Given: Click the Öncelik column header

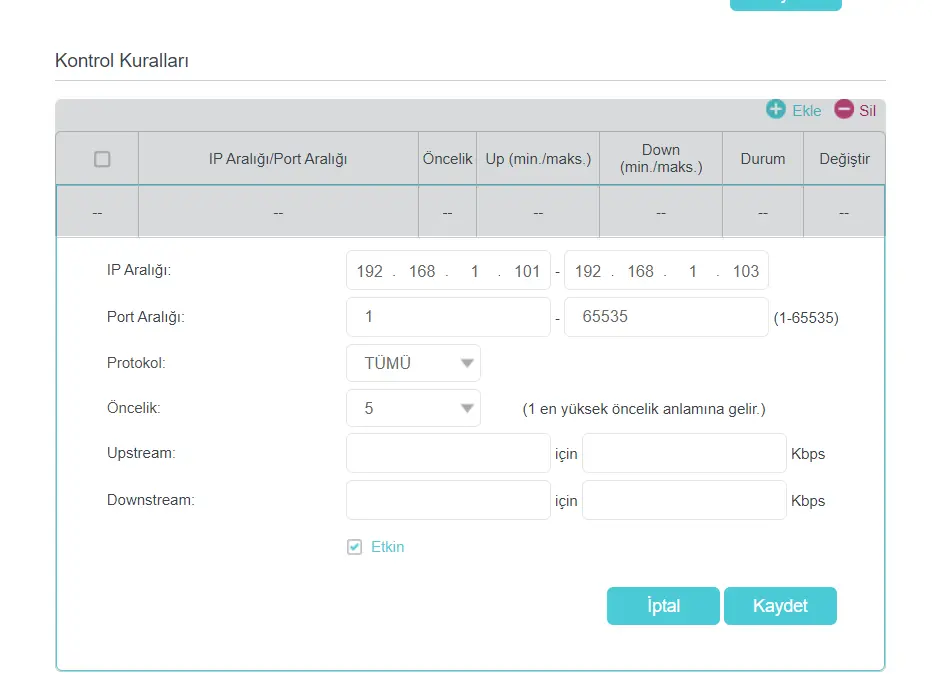Looking at the screenshot, I should coord(448,159).
